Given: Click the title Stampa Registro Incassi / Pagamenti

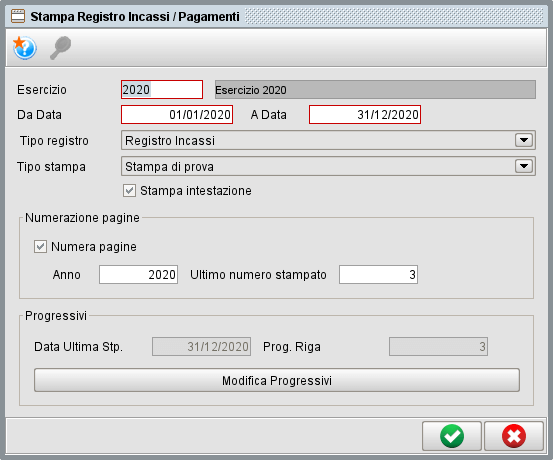Looking at the screenshot, I should (135, 17).
